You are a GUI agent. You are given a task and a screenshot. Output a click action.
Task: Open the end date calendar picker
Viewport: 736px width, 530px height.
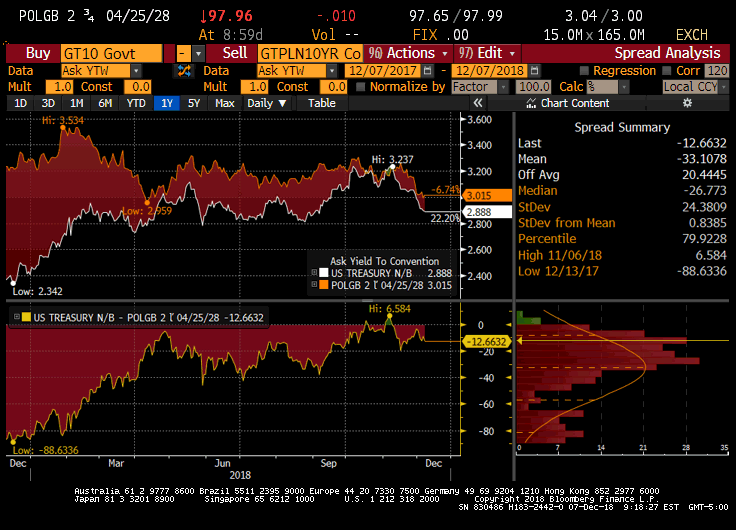point(535,71)
